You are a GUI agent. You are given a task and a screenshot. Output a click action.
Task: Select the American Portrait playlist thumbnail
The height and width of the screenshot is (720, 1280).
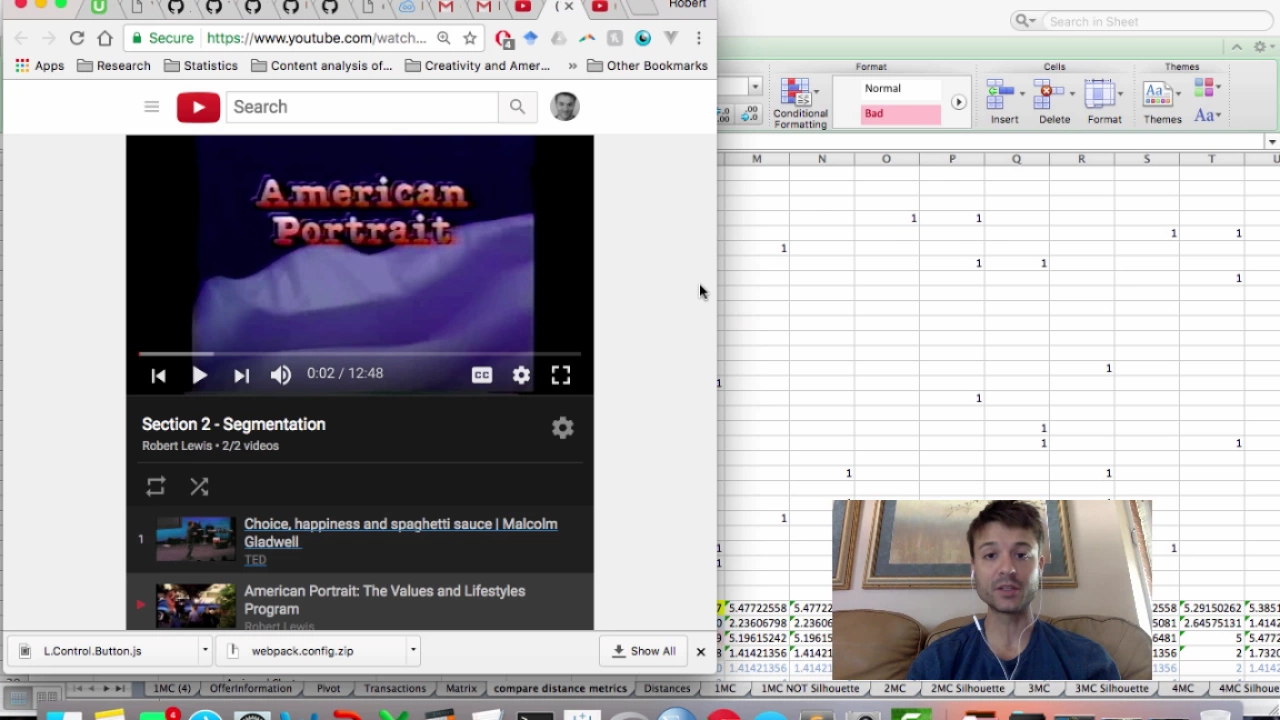tap(195, 606)
